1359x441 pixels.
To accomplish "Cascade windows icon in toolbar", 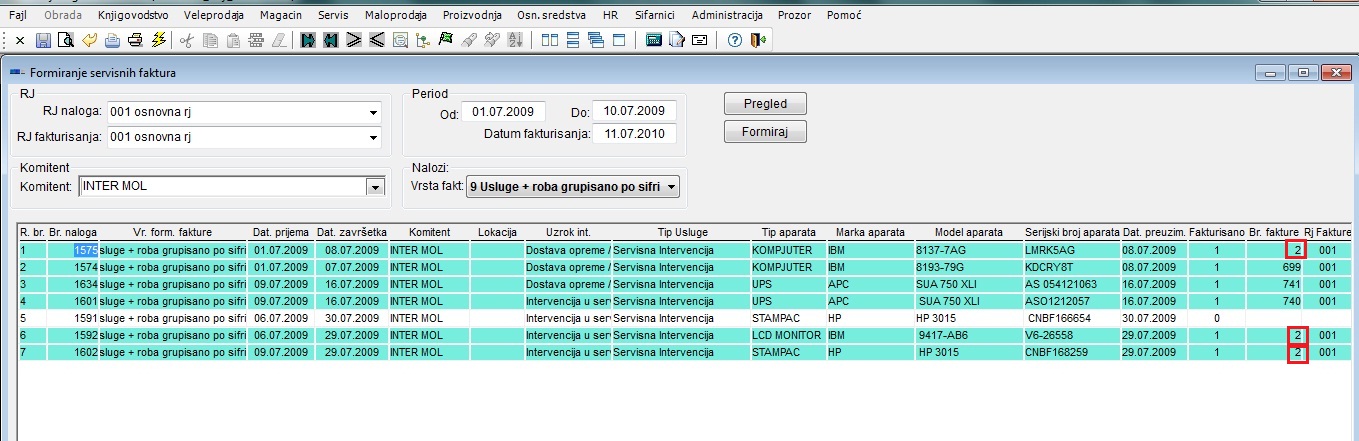I will pyautogui.click(x=596, y=41).
